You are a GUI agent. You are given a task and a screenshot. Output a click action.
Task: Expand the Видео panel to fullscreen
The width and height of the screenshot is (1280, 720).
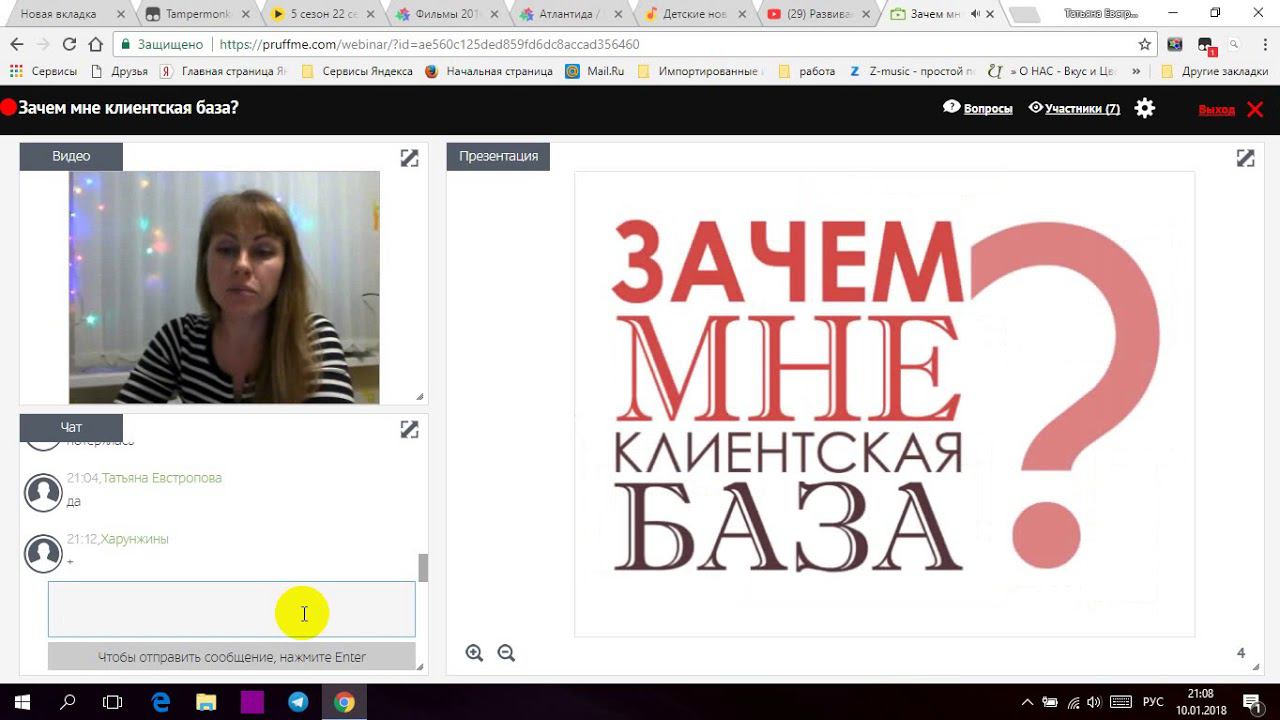point(409,157)
